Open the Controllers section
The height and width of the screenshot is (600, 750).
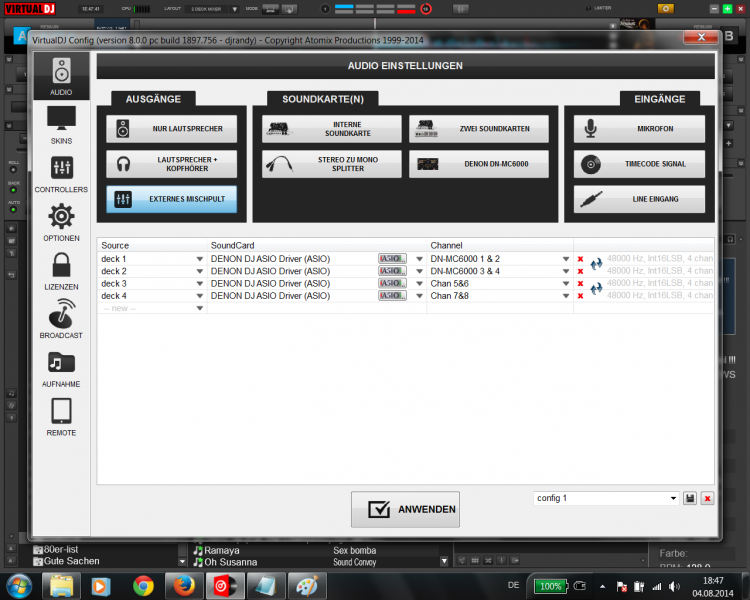point(61,174)
